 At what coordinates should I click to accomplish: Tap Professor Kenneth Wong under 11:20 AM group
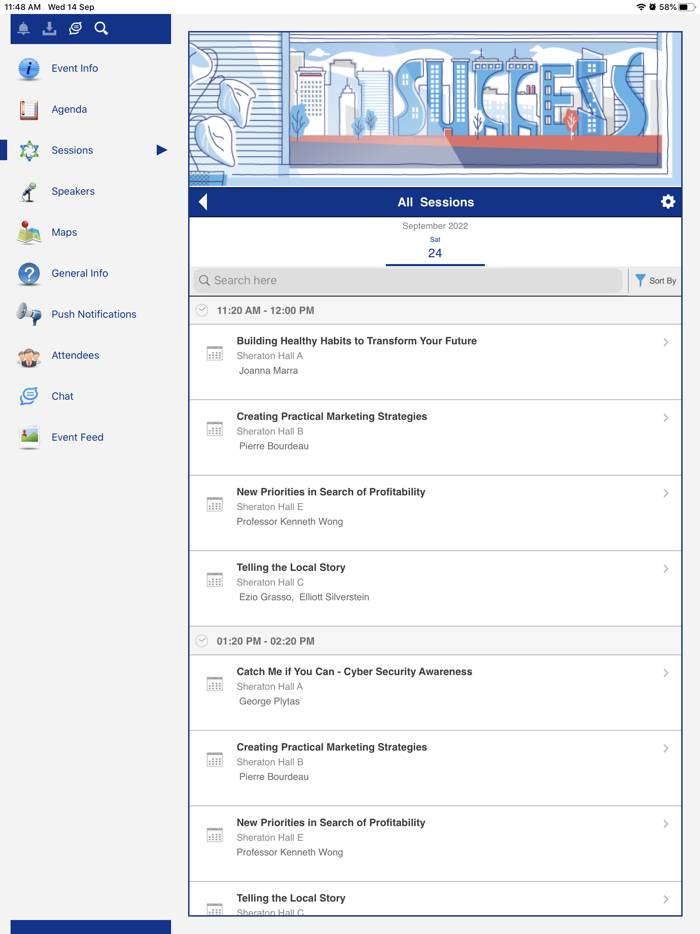pyautogui.click(x=290, y=522)
